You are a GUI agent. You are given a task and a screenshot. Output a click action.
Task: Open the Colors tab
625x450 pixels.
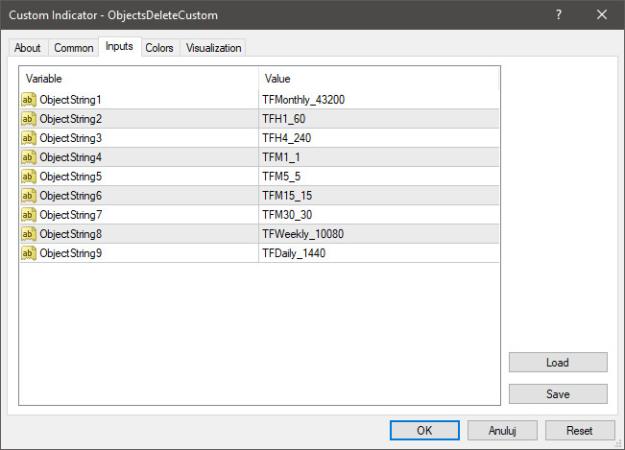pyautogui.click(x=159, y=48)
